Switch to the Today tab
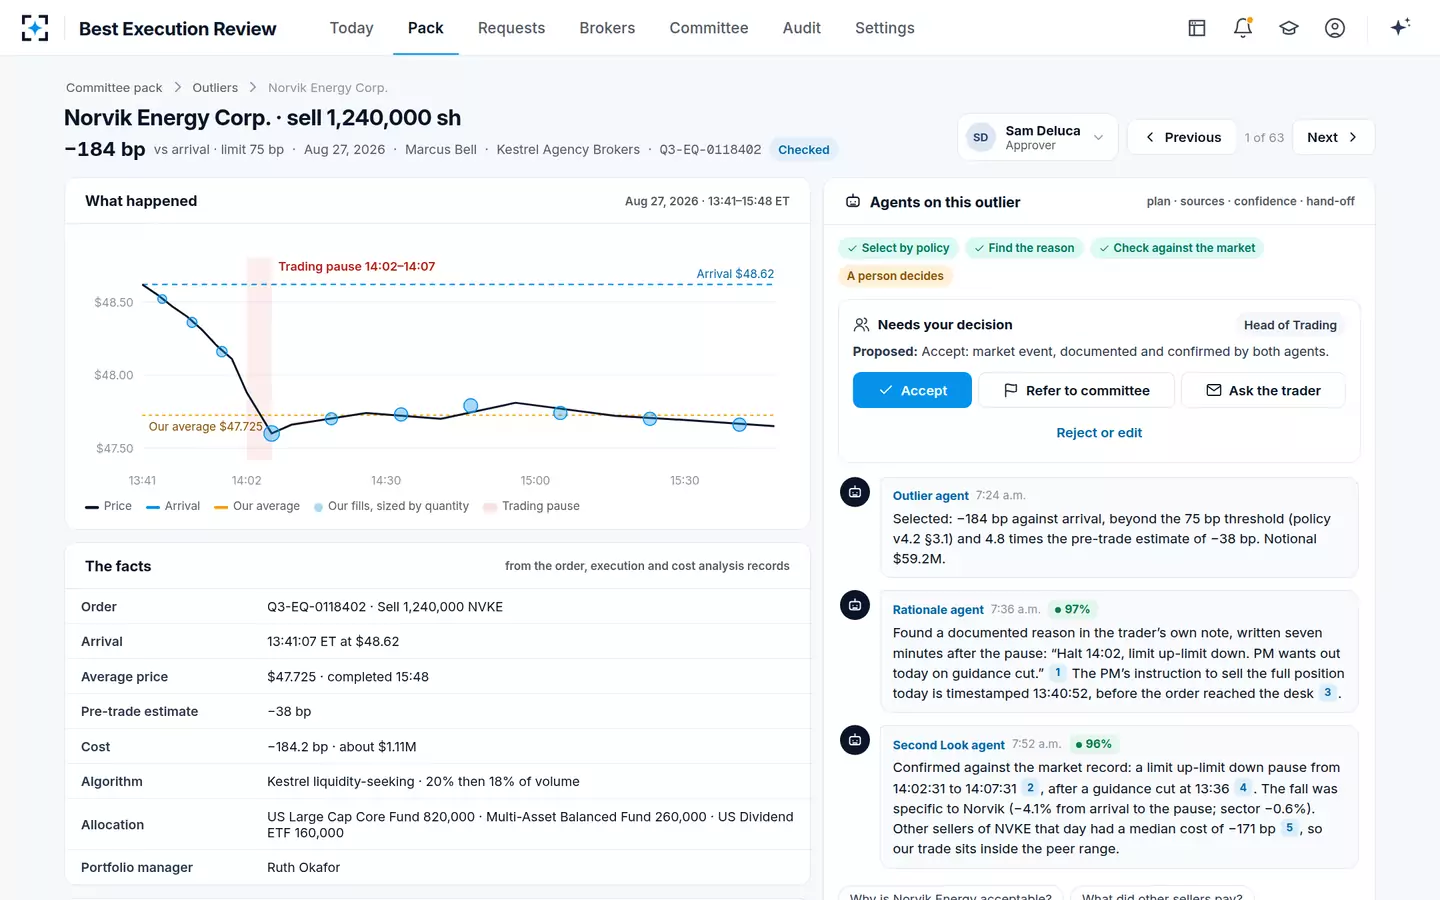The width and height of the screenshot is (1440, 900). click(352, 28)
